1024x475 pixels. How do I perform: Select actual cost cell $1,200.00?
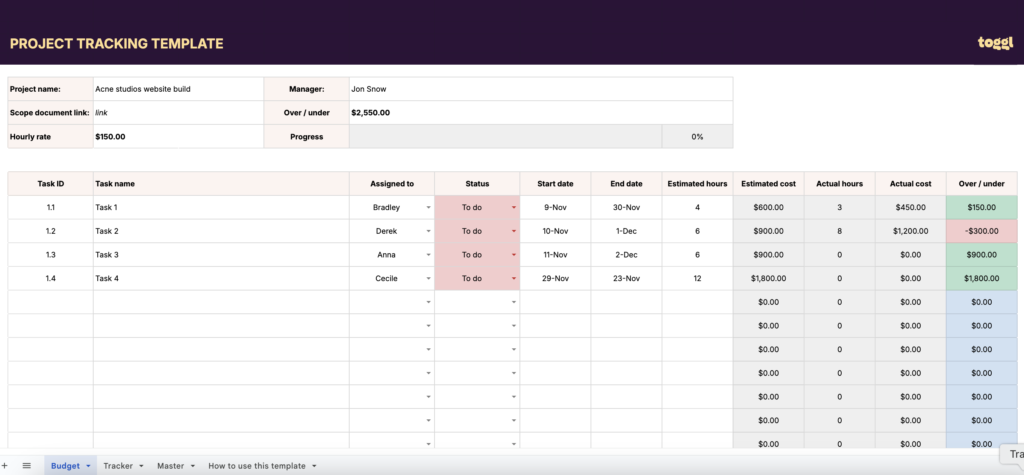pyautogui.click(x=910, y=231)
